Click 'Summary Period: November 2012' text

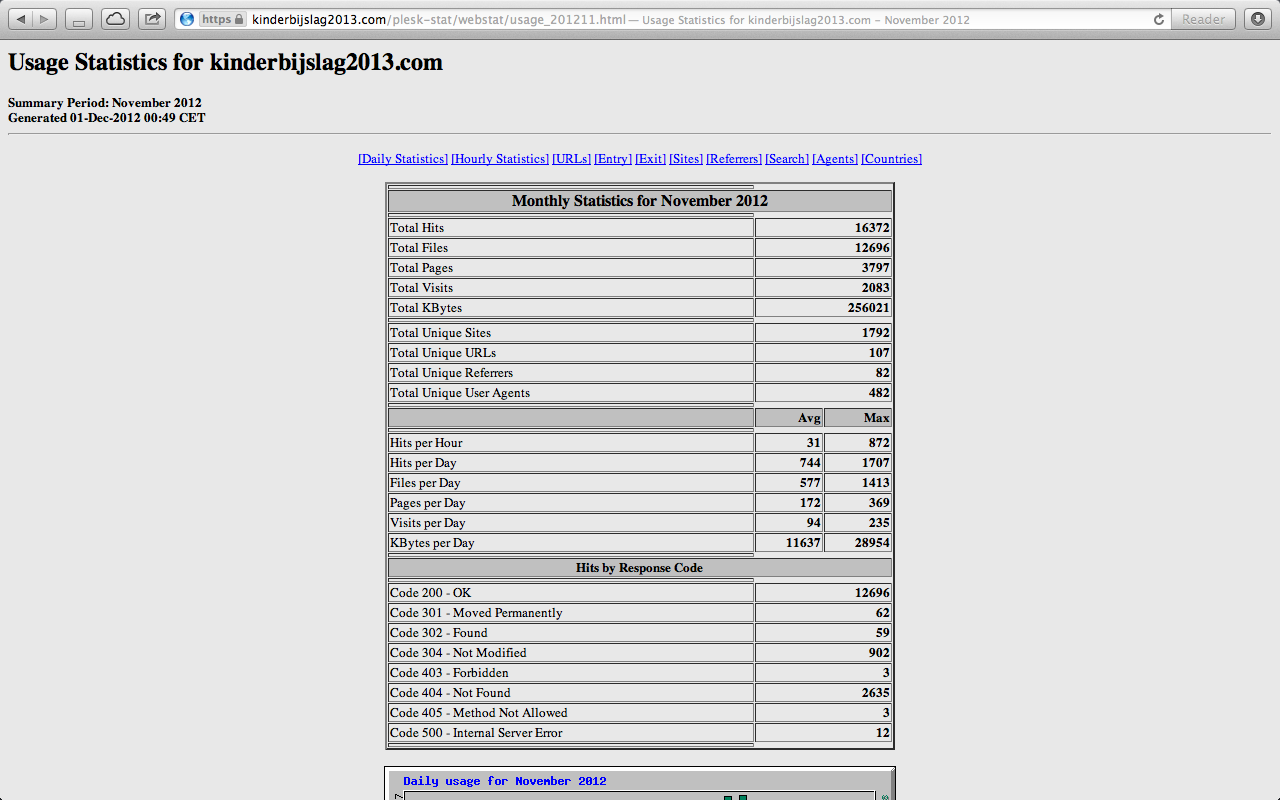point(105,103)
